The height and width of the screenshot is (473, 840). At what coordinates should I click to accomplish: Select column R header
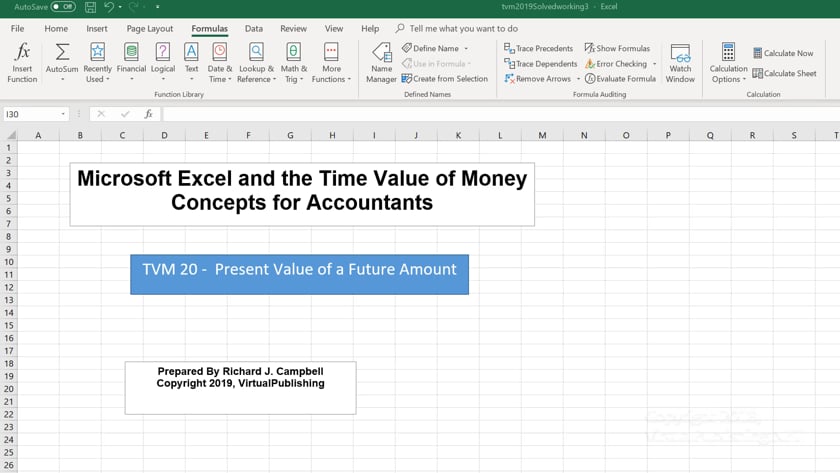pos(752,136)
